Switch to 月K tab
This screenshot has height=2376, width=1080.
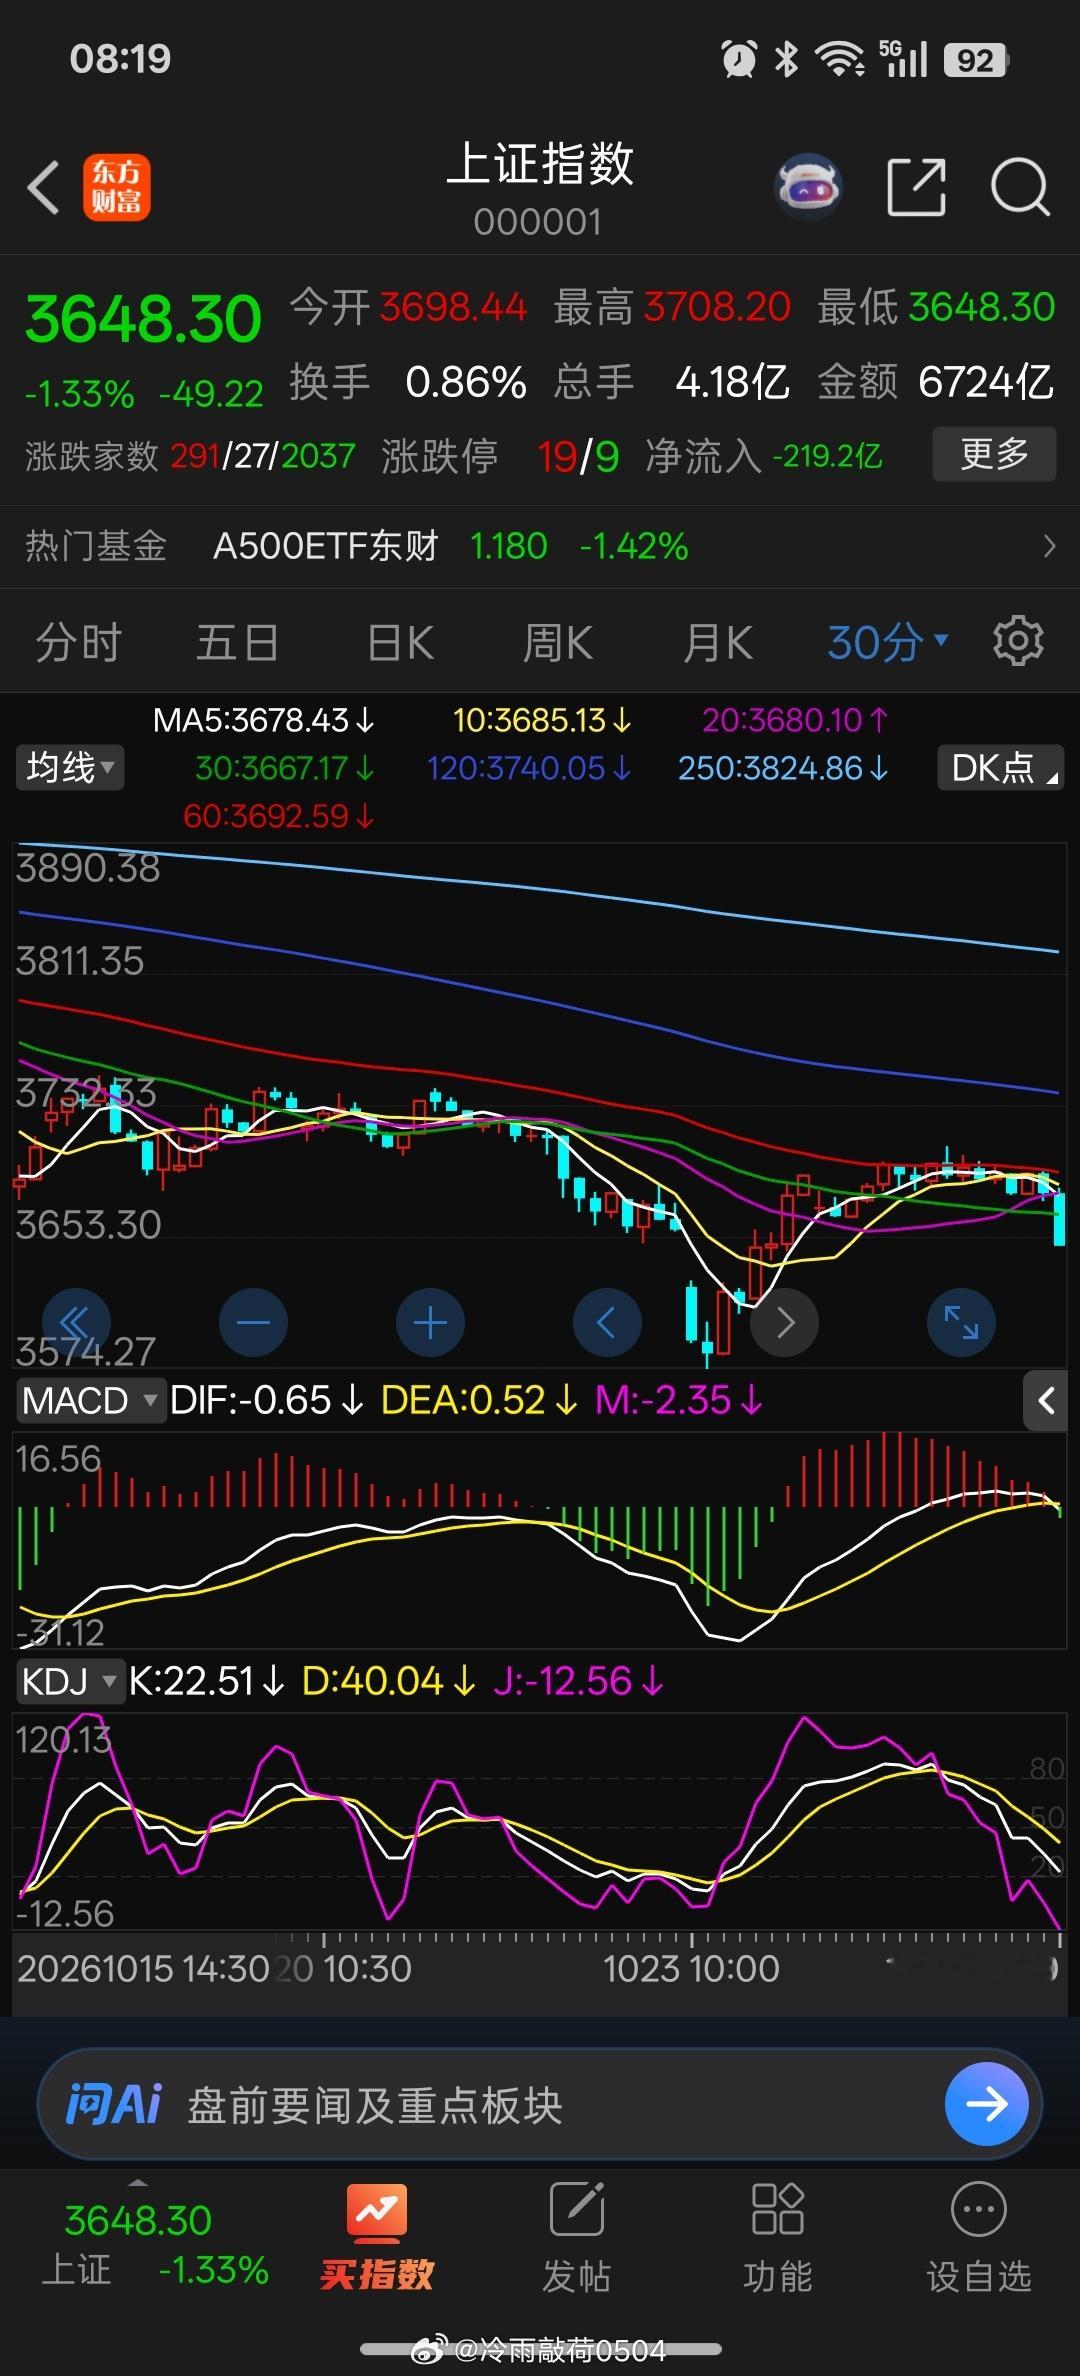(718, 642)
